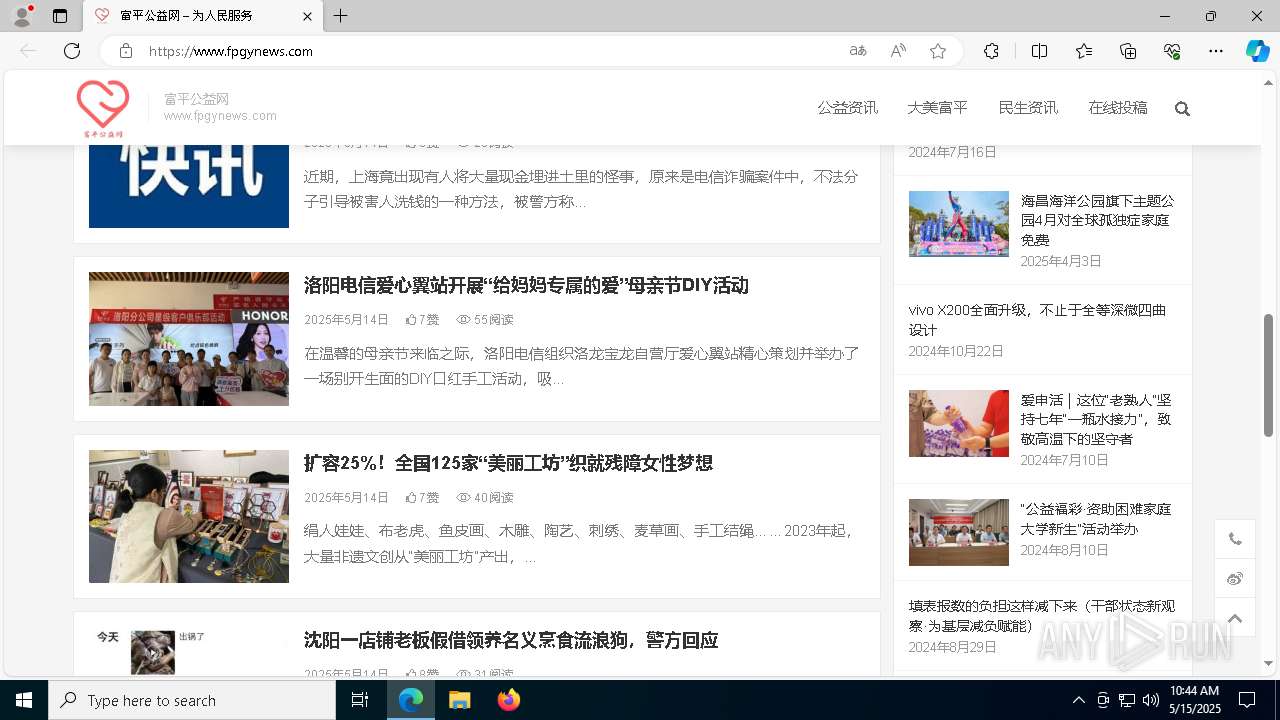Open the notification center icon
1280x720 pixels.
pos(1247,700)
